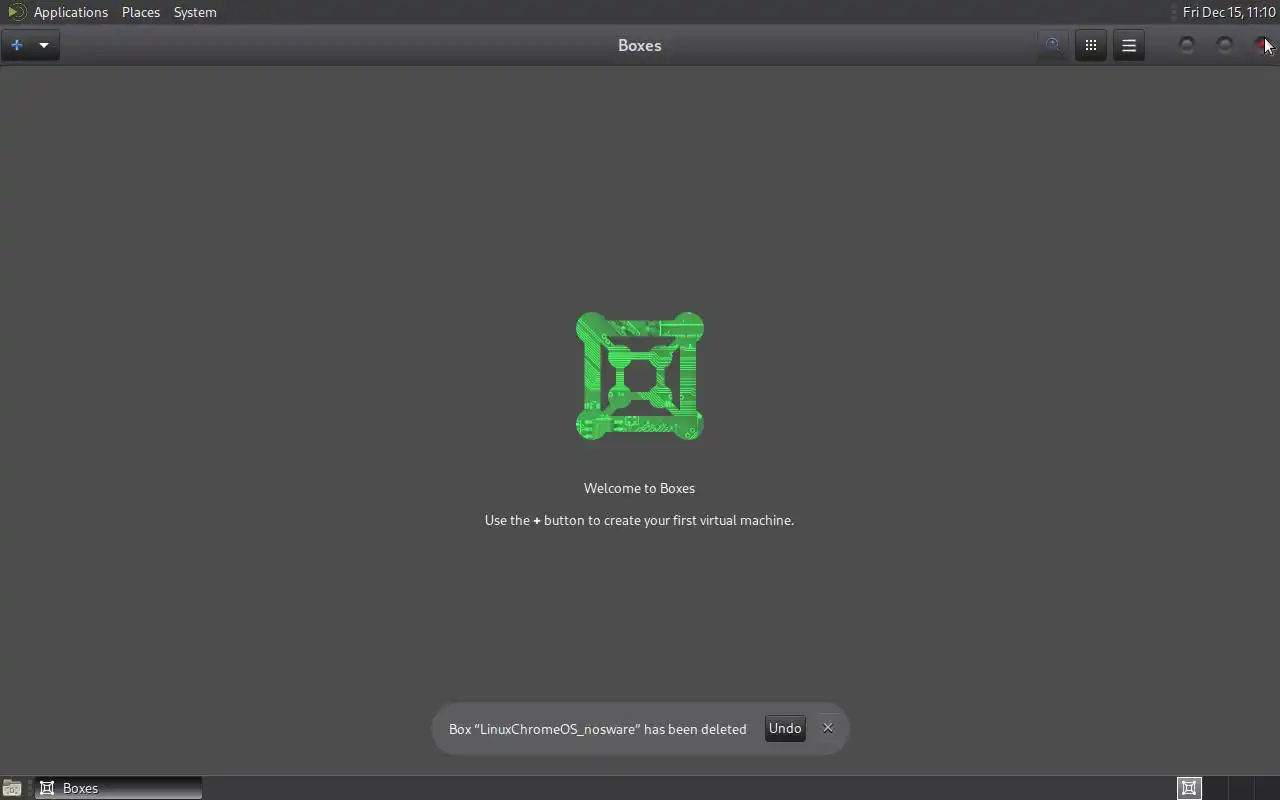This screenshot has height=800, width=1280.
Task: Switch to the grid view icon
Action: [1091, 45]
